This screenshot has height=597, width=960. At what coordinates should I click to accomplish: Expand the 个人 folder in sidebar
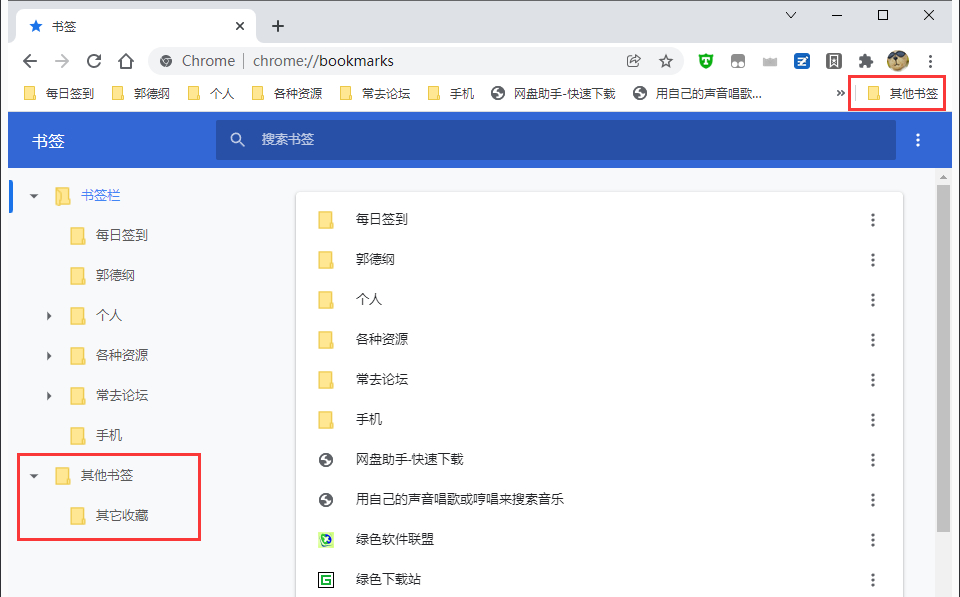point(49,316)
